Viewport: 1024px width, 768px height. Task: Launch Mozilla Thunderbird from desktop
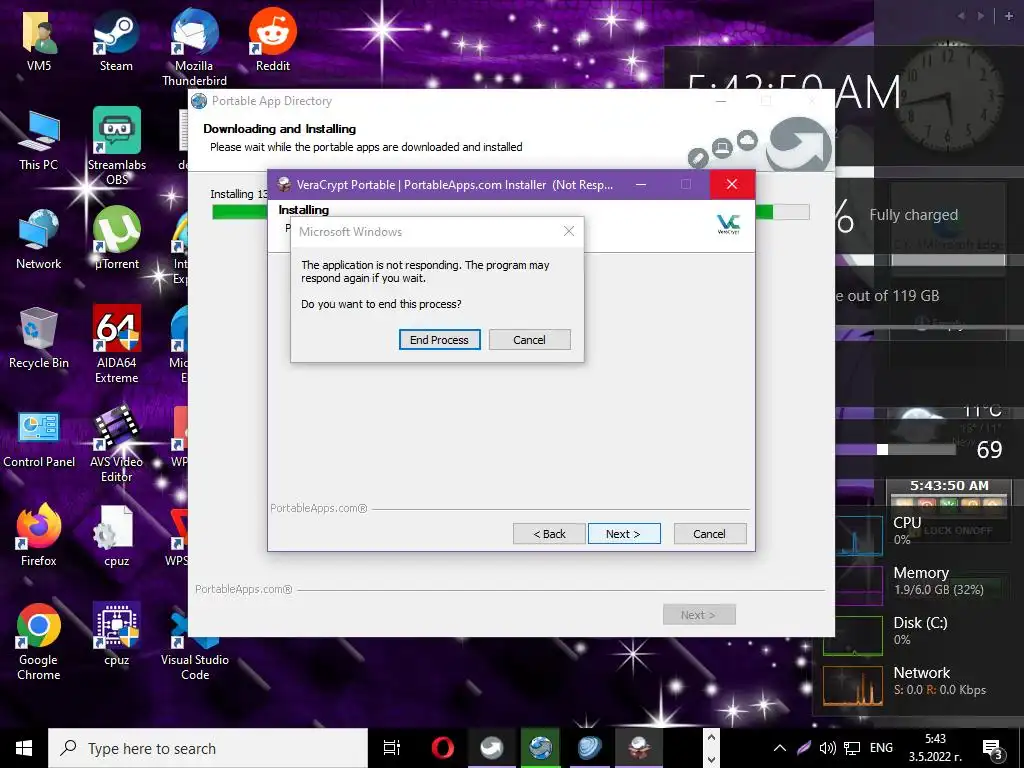[194, 47]
